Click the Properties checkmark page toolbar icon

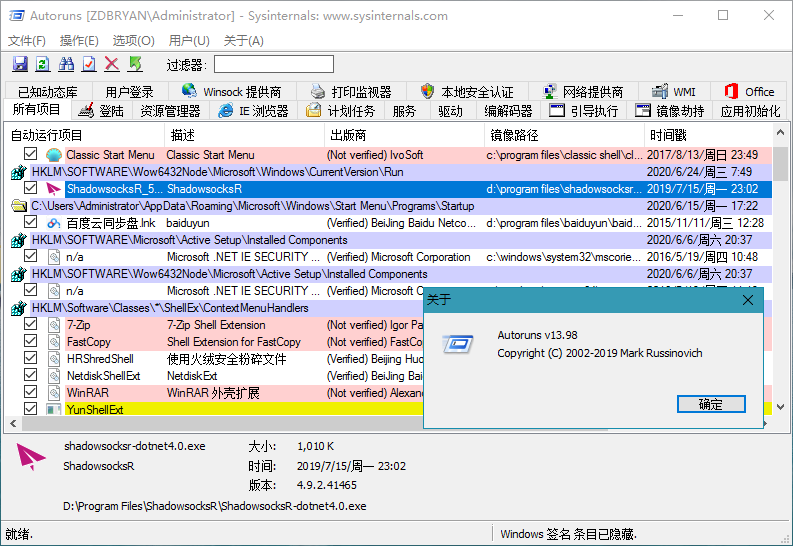coord(89,64)
